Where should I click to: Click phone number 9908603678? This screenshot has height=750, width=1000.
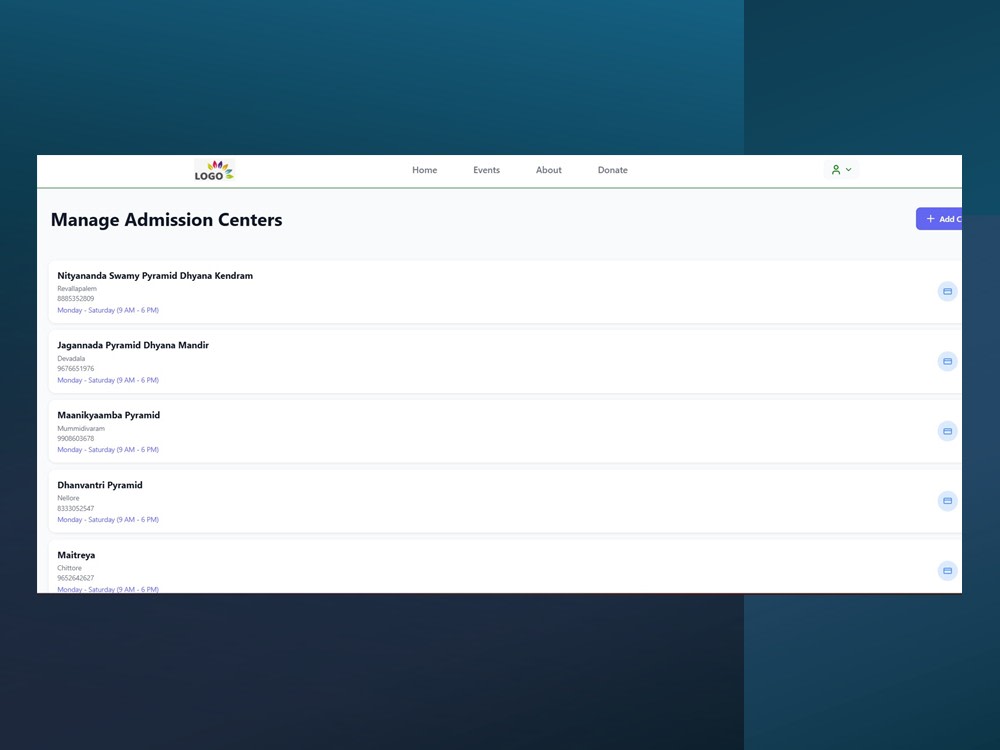pyautogui.click(x=75, y=438)
